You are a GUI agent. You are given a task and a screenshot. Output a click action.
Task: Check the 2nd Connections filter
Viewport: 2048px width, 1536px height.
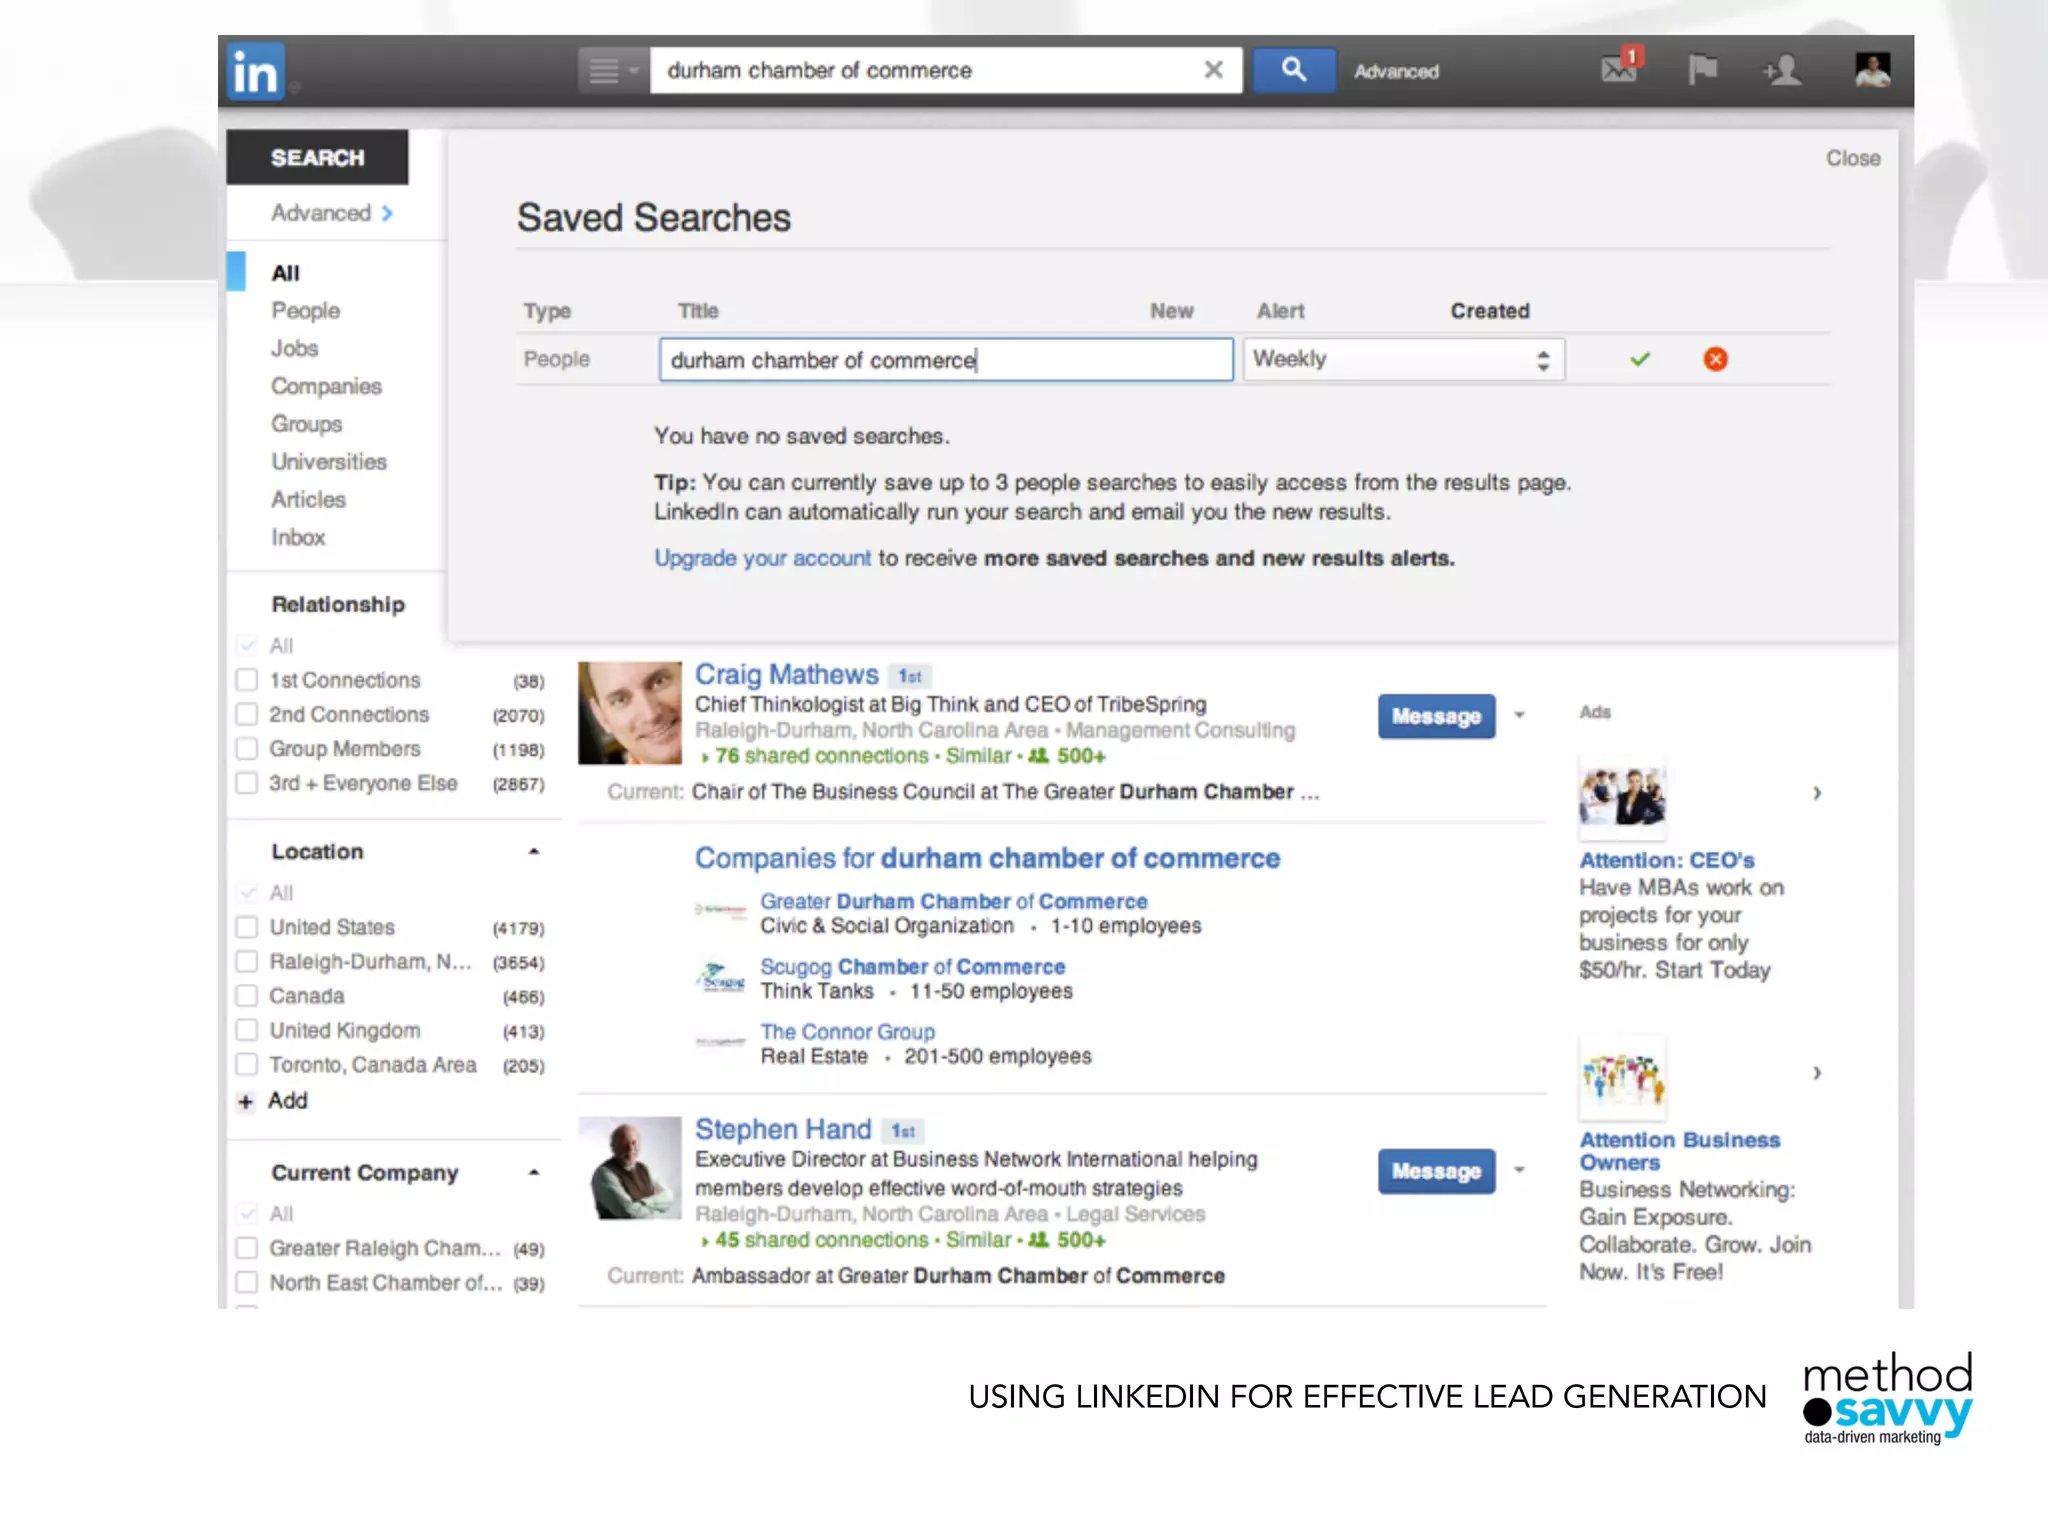(x=246, y=714)
